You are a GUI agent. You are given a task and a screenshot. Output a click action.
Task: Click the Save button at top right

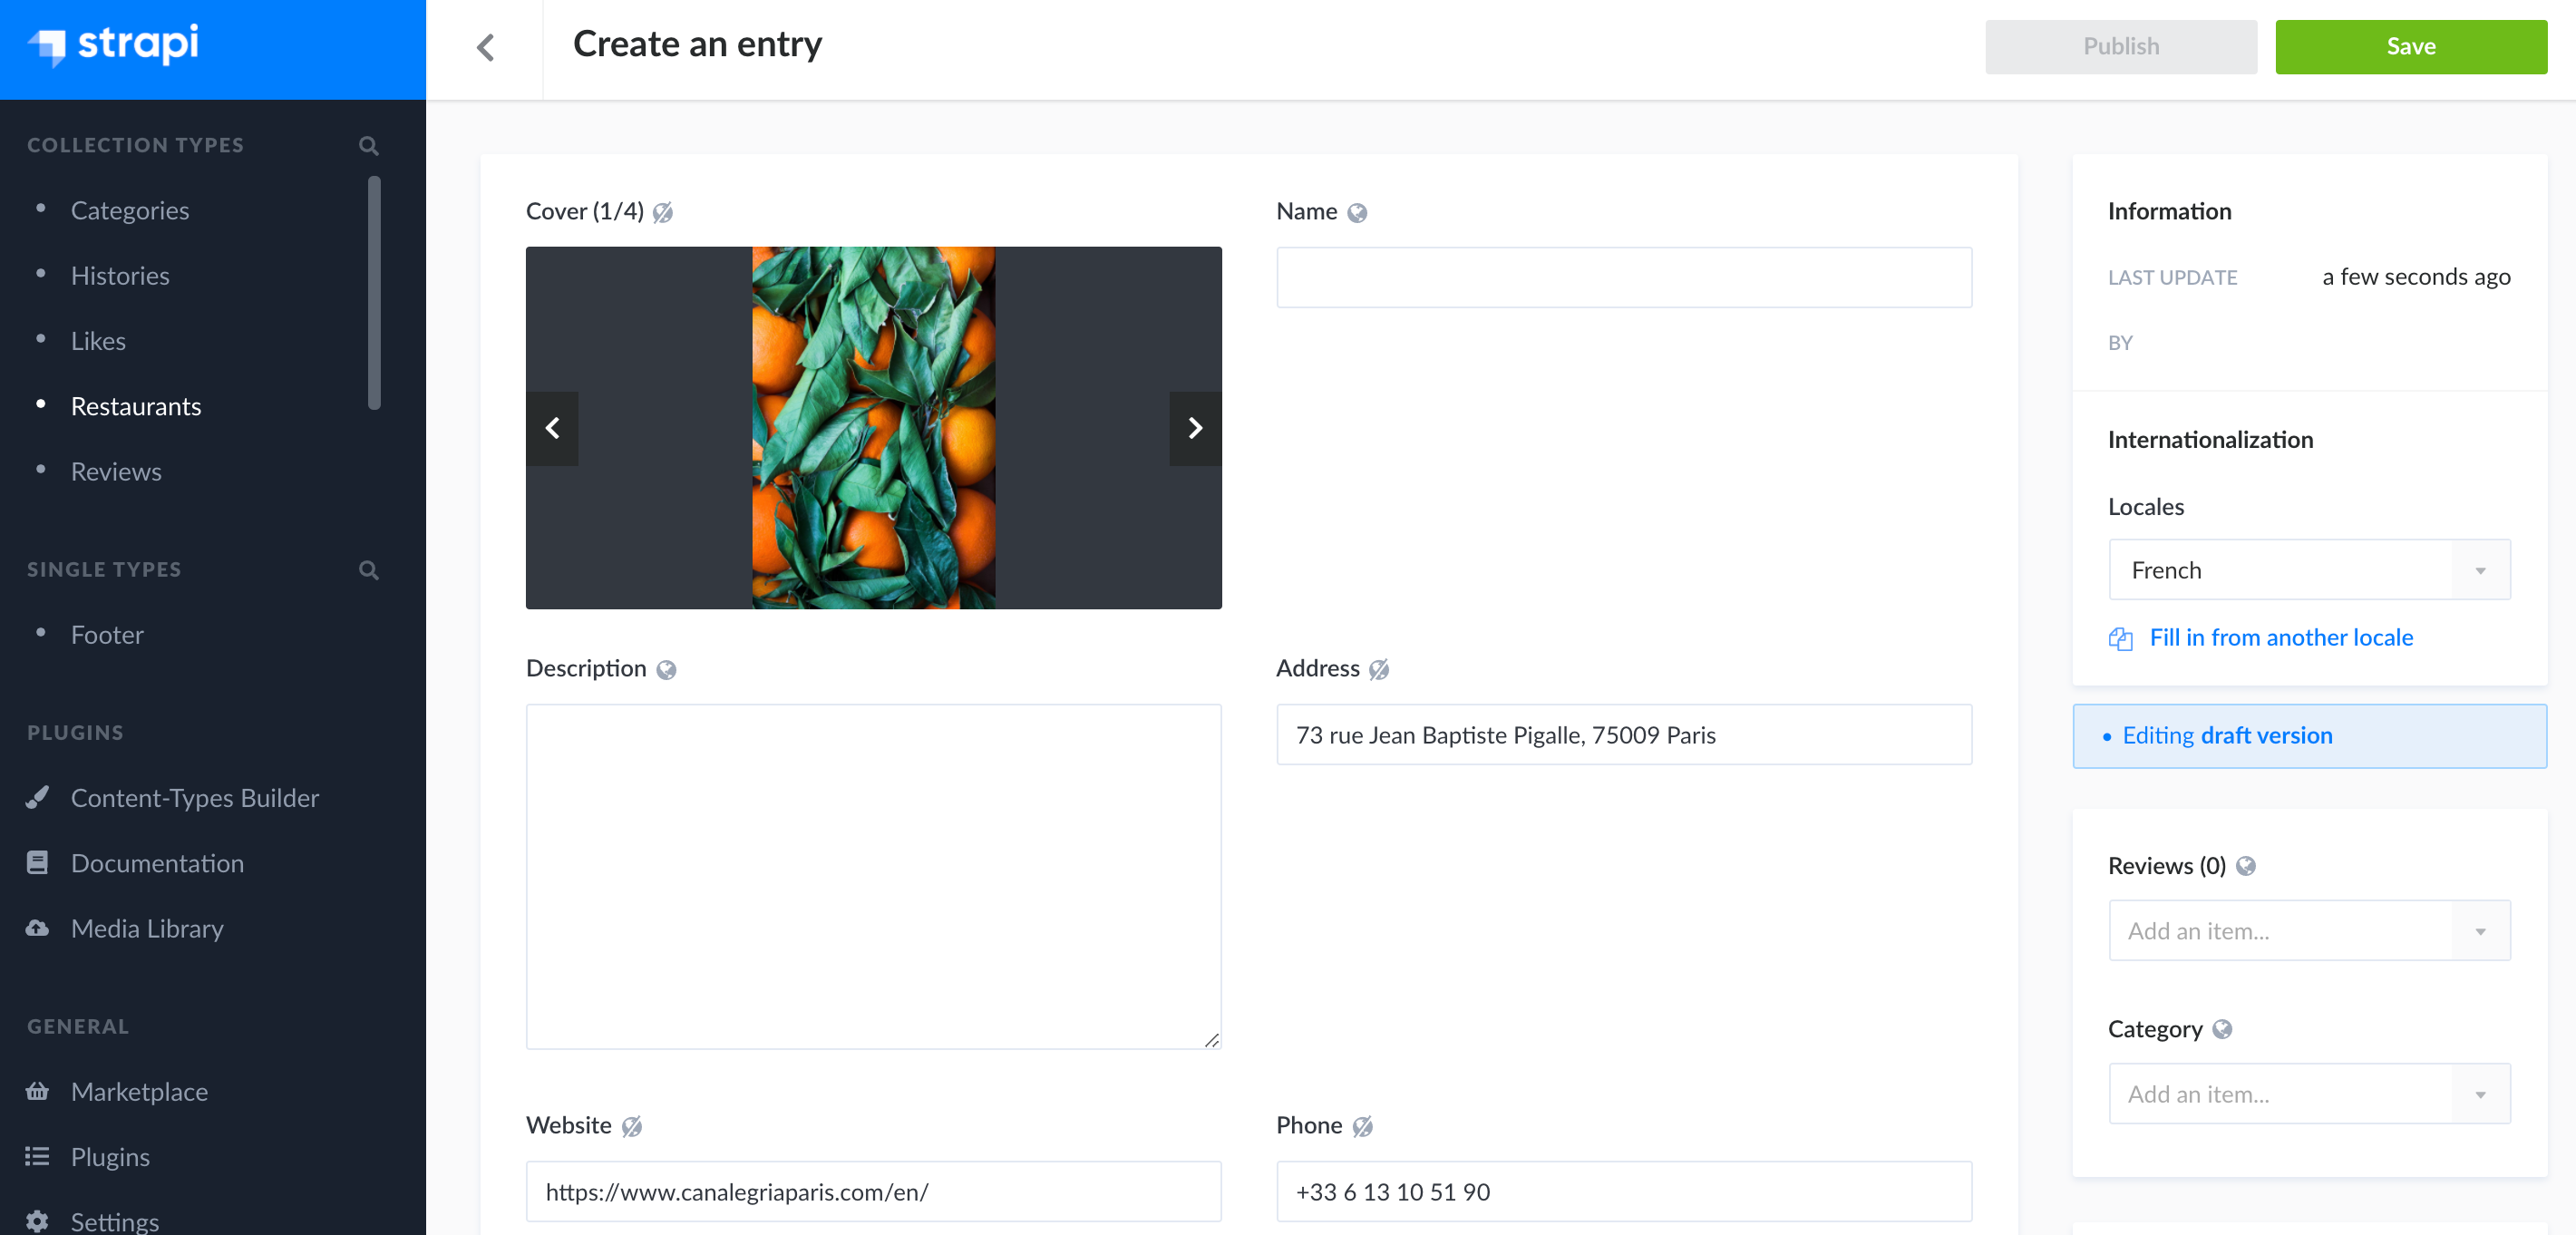pyautogui.click(x=2412, y=44)
